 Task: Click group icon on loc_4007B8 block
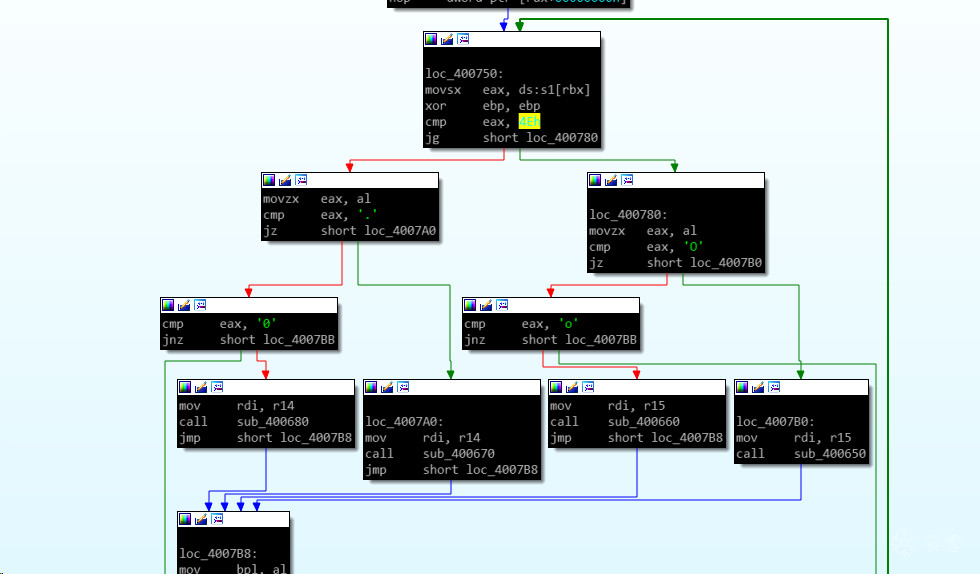click(x=217, y=519)
